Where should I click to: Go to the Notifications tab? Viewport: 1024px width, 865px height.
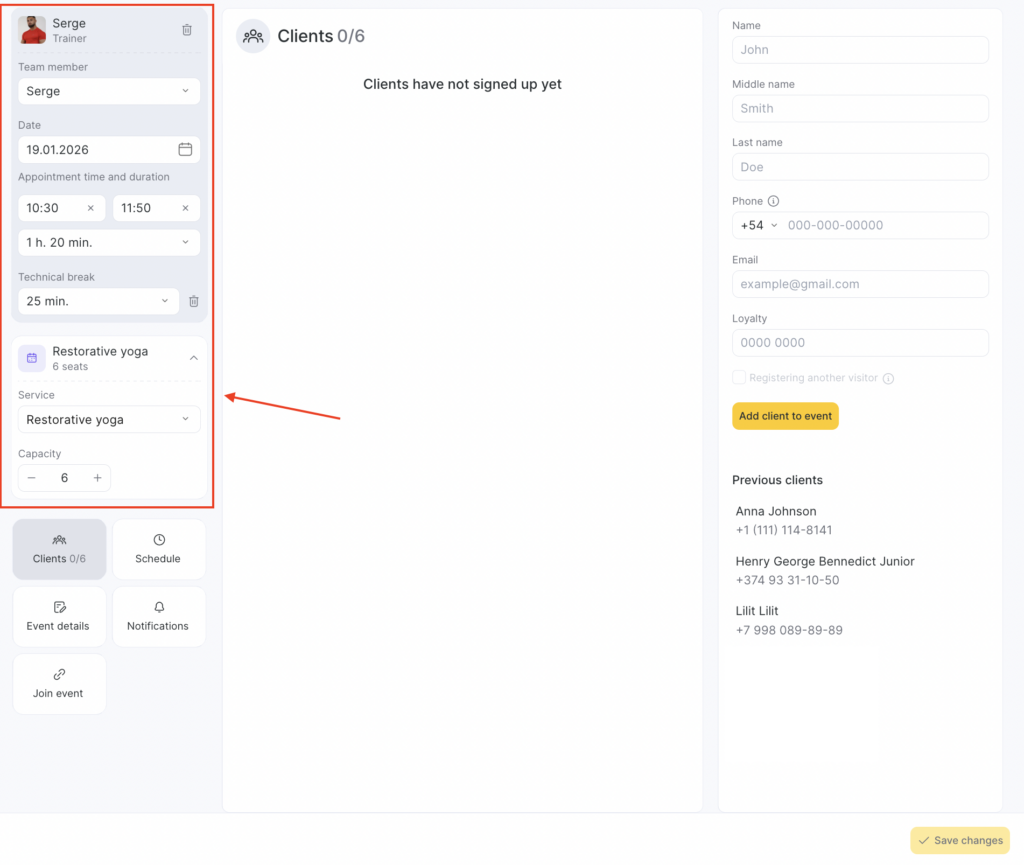[158, 616]
